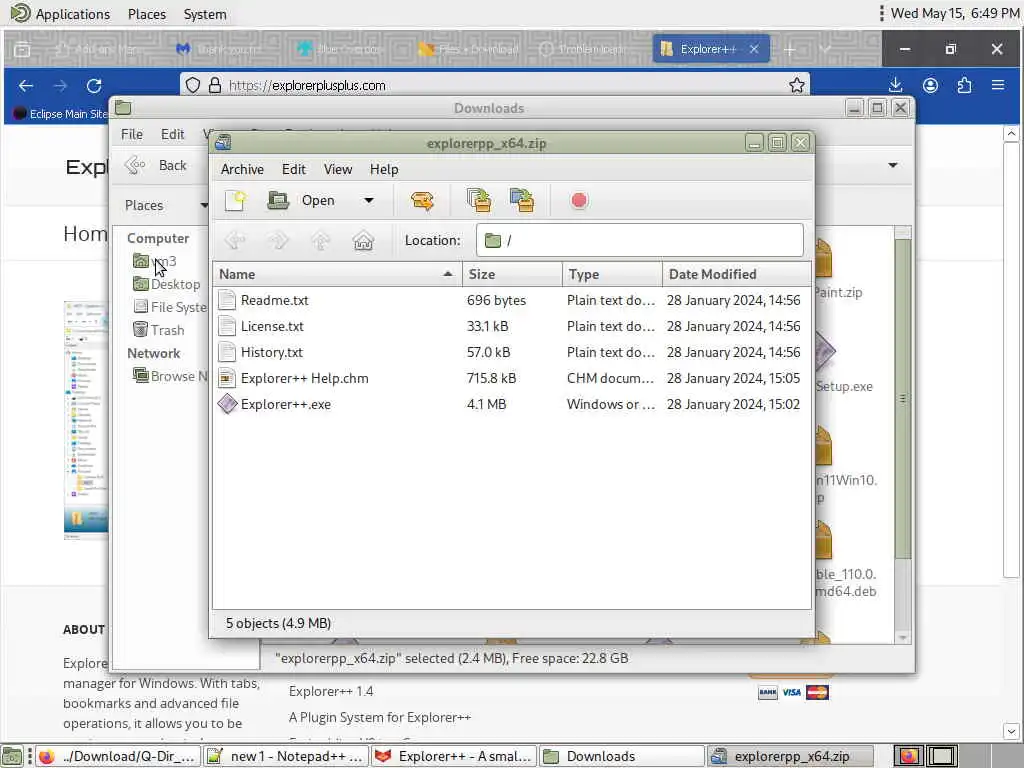Click the Add folder to archive icon
This screenshot has height=768, width=1024.
point(522,200)
